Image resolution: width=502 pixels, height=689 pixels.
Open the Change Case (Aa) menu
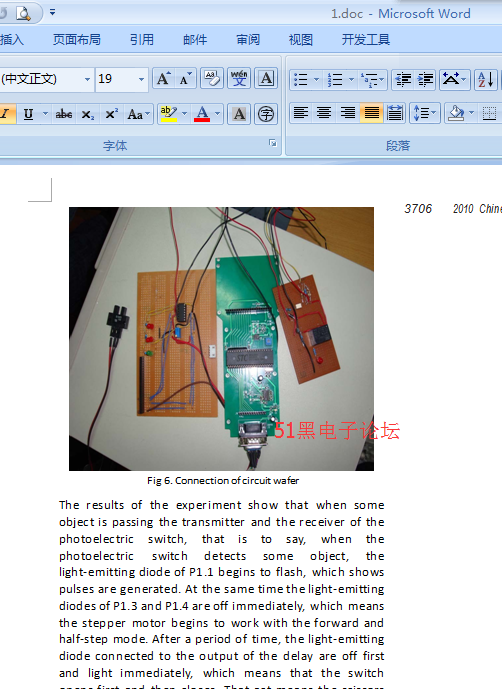coord(138,114)
